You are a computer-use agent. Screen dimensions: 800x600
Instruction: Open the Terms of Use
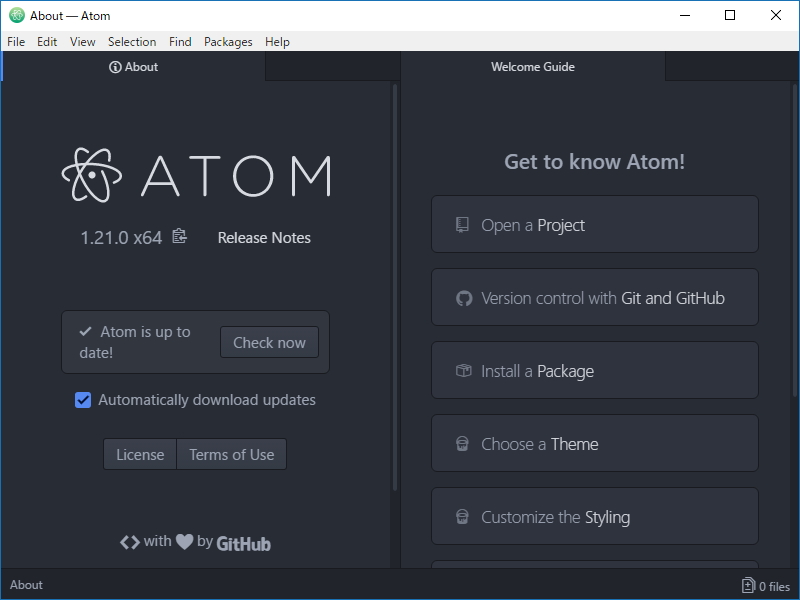point(231,454)
